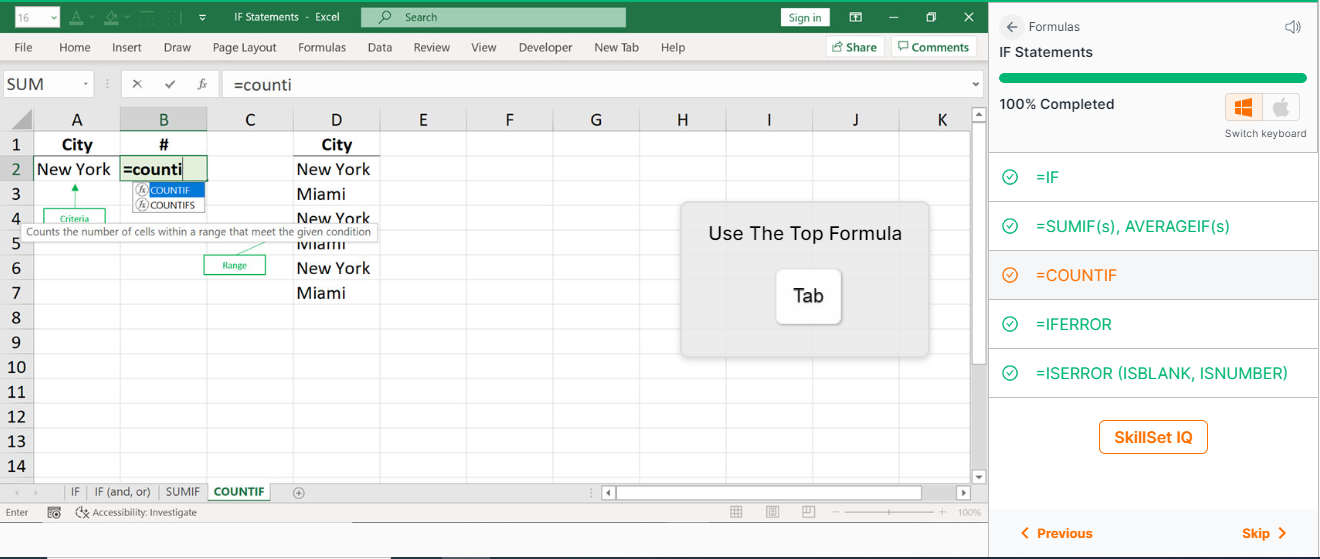This screenshot has height=559, width=1320.
Task: Select the COUNTIF sheet tab
Action: 239,492
